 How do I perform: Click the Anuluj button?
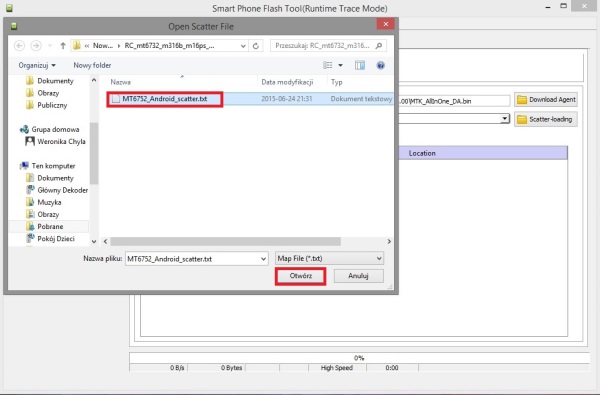coord(359,276)
